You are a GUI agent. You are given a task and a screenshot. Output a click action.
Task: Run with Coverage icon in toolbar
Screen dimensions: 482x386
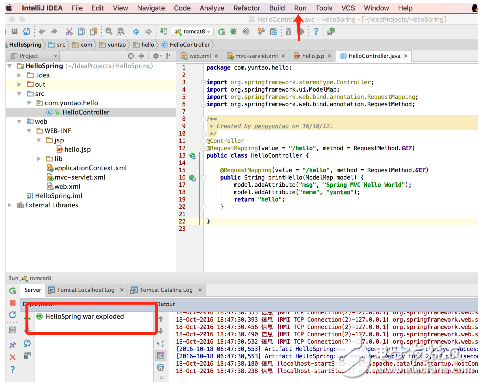point(246,32)
